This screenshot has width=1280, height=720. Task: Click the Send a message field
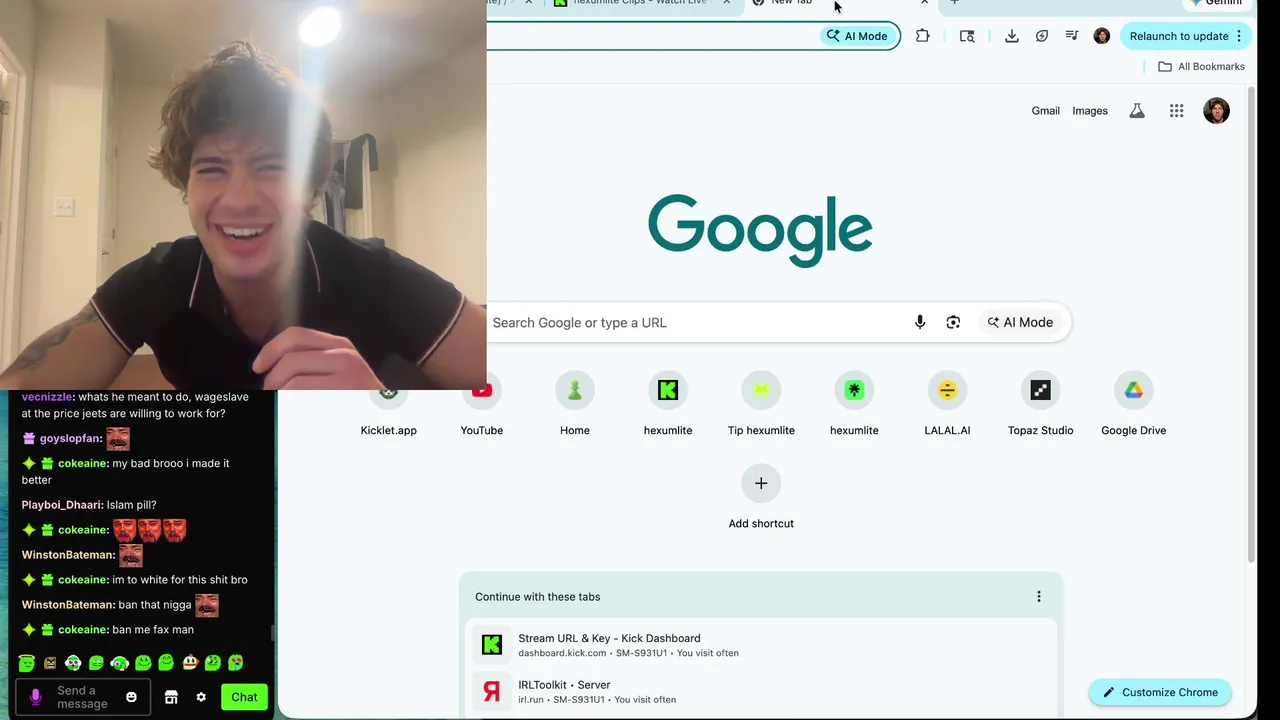pyautogui.click(x=83, y=697)
